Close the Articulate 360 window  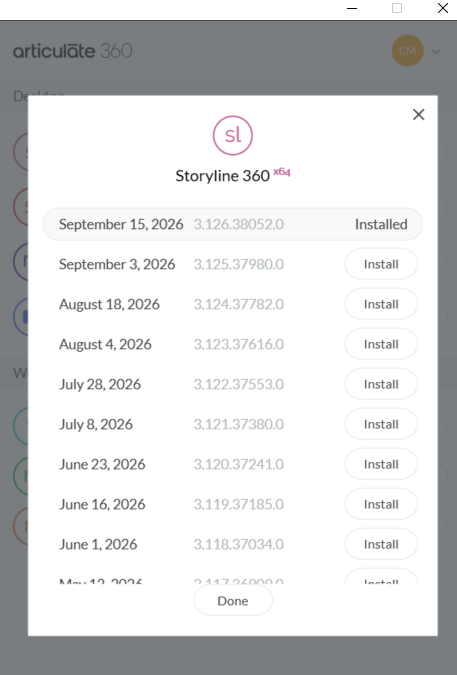(442, 8)
